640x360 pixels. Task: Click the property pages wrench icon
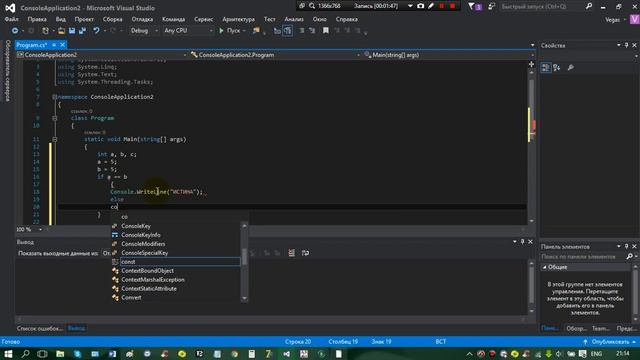570,67
